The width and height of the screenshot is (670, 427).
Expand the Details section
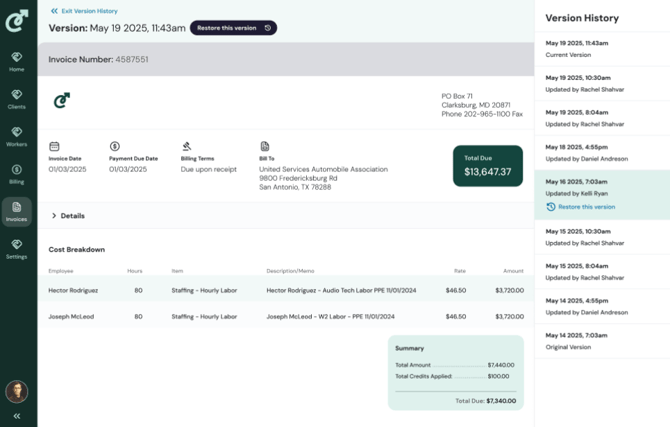coord(68,216)
